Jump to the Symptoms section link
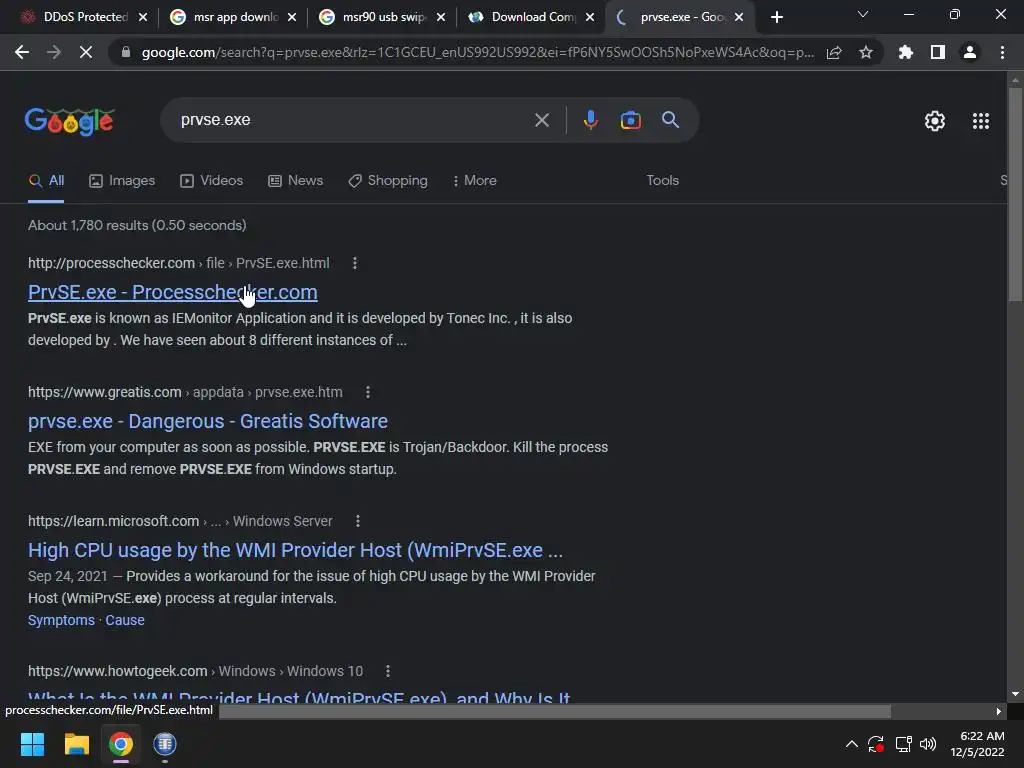The image size is (1024, 768). pos(61,620)
